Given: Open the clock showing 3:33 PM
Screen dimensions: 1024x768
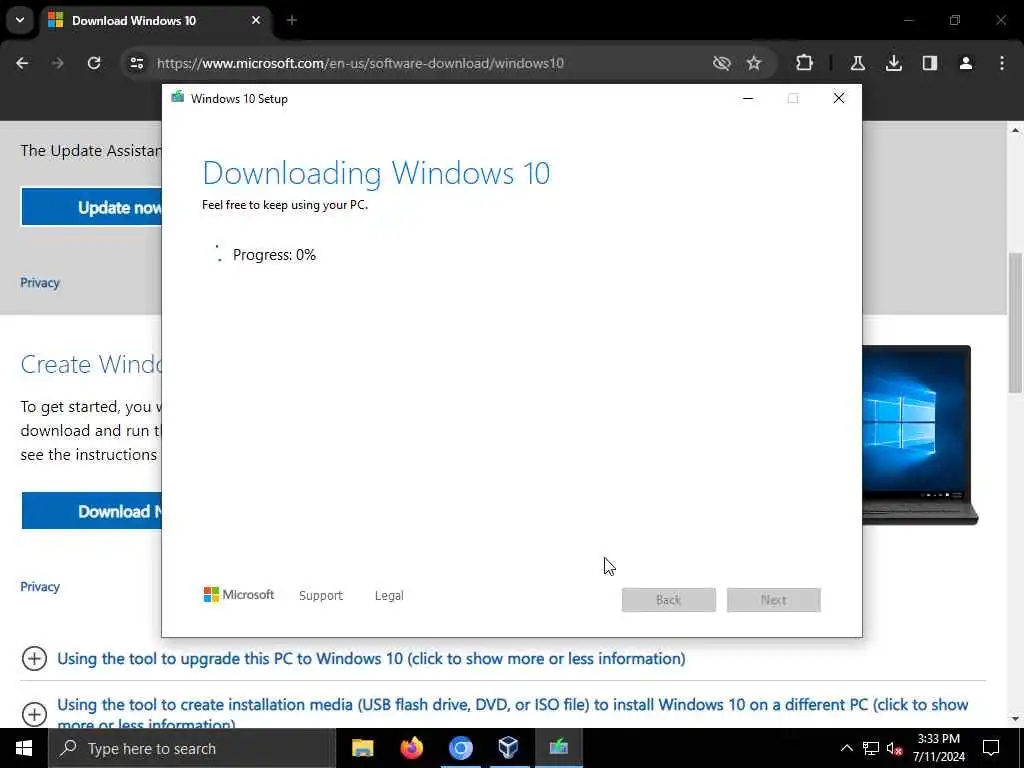Looking at the screenshot, I should [938, 748].
